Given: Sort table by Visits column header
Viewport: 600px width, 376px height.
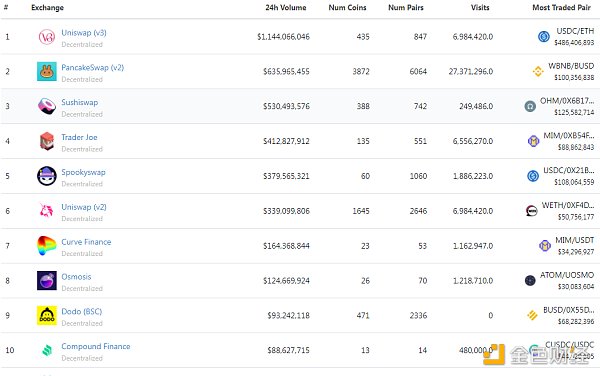Looking at the screenshot, I should click(480, 8).
